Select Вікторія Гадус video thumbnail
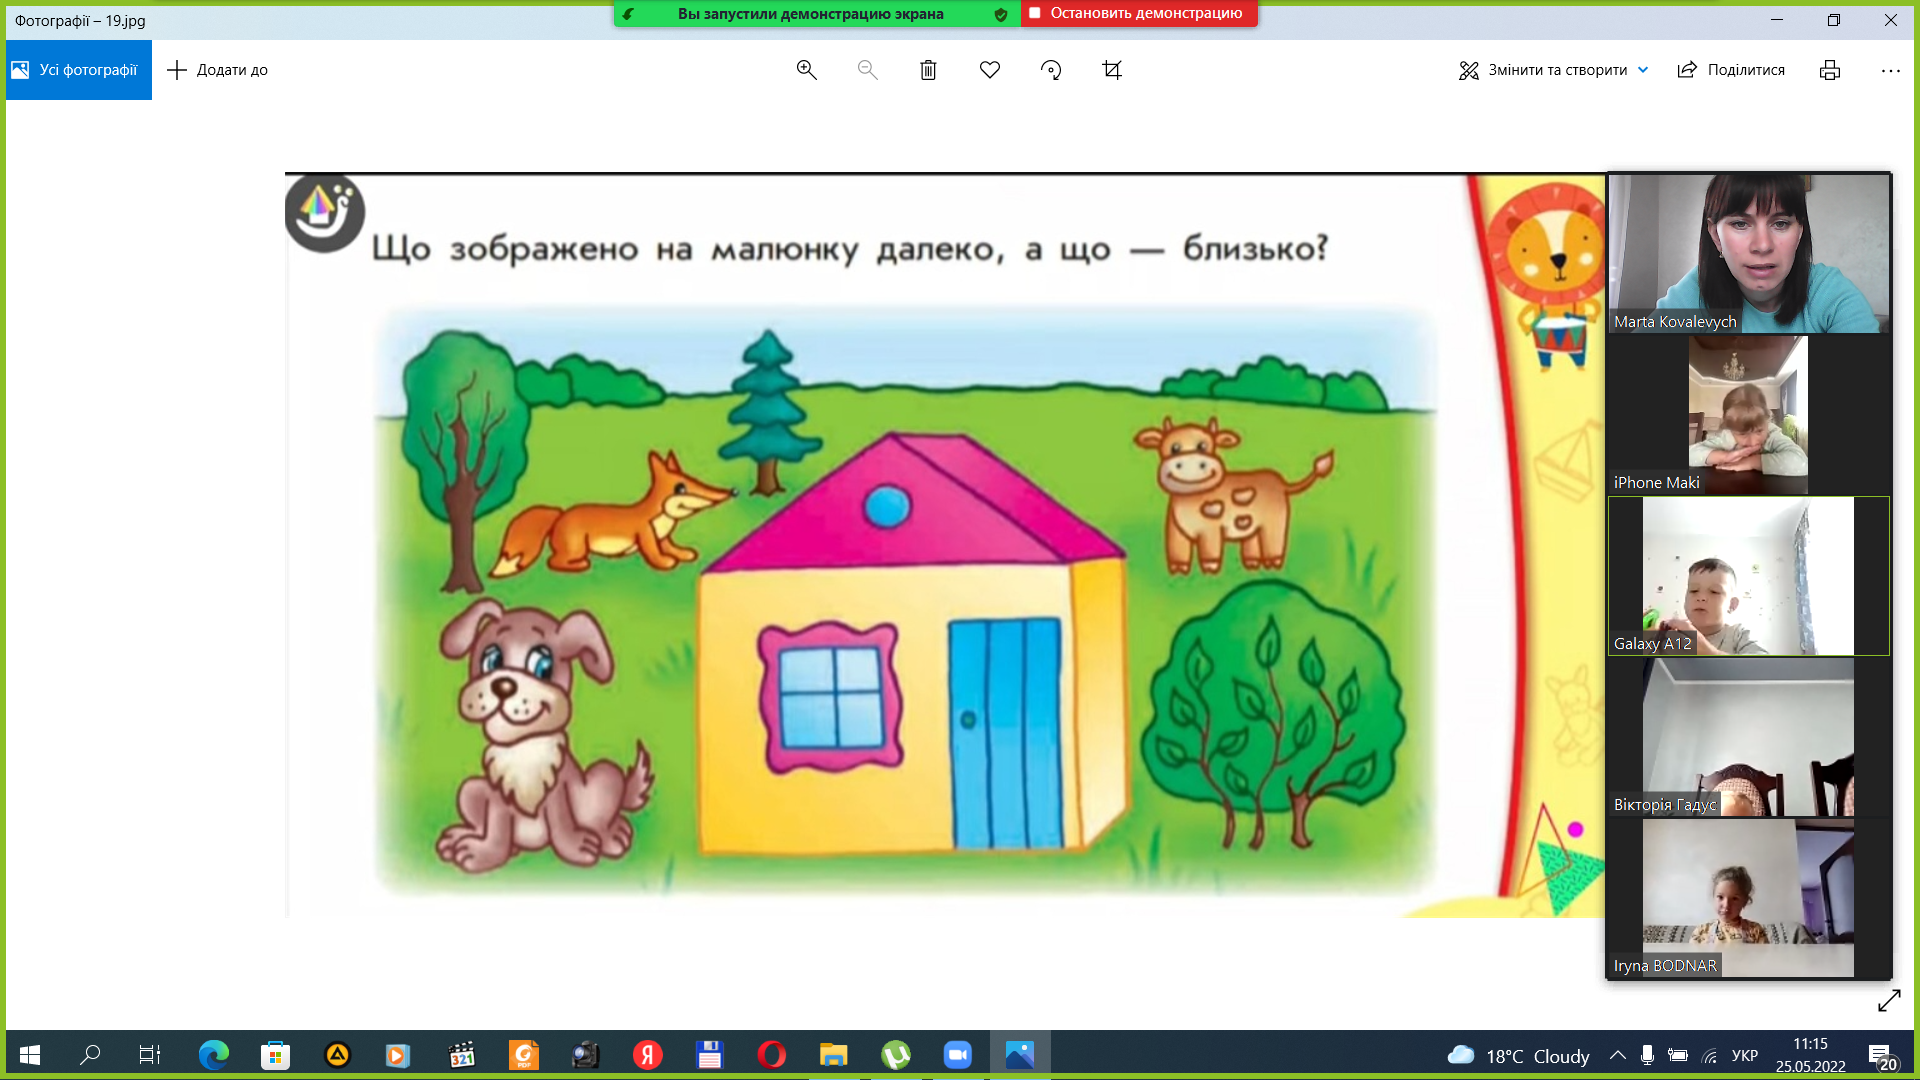1920x1080 pixels. click(x=1749, y=737)
